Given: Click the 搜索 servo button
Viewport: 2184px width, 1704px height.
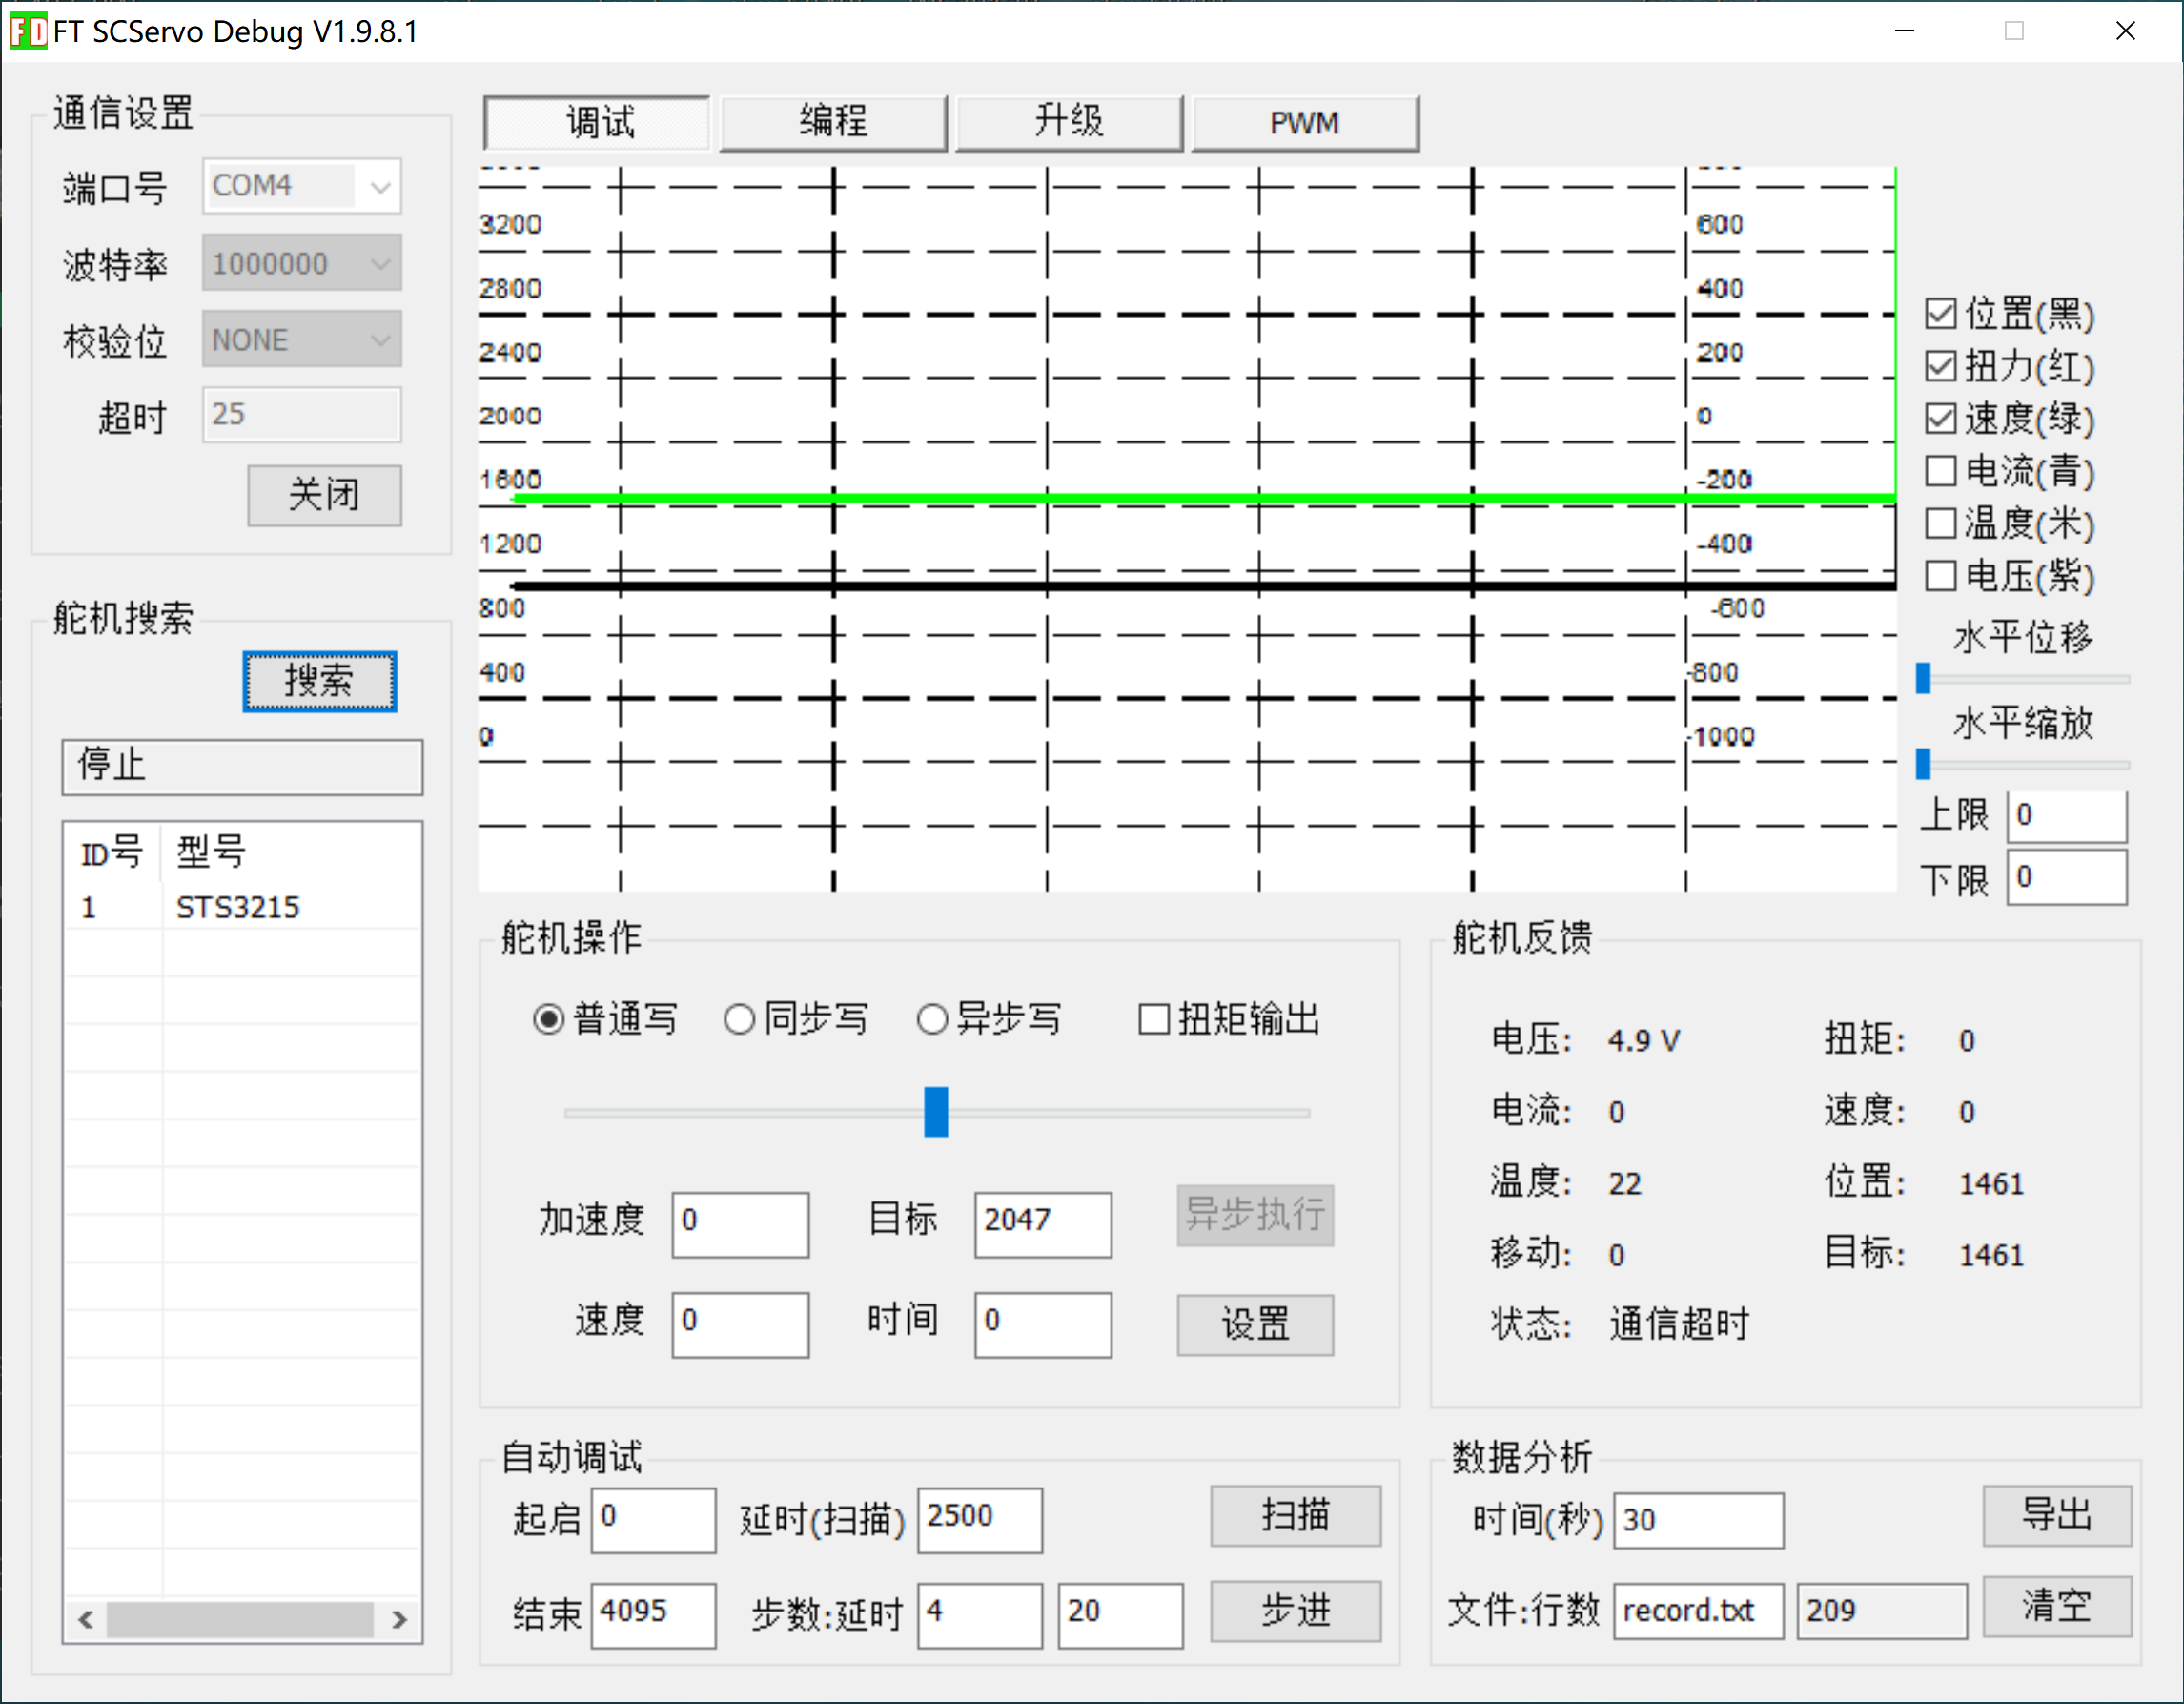Looking at the screenshot, I should coord(320,681).
